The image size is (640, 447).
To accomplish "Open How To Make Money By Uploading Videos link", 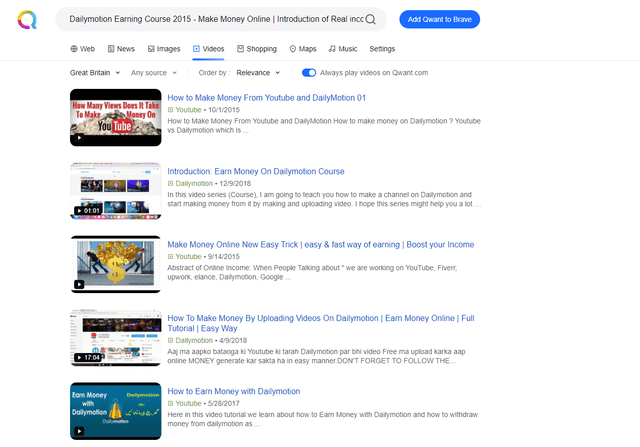I will tap(321, 323).
